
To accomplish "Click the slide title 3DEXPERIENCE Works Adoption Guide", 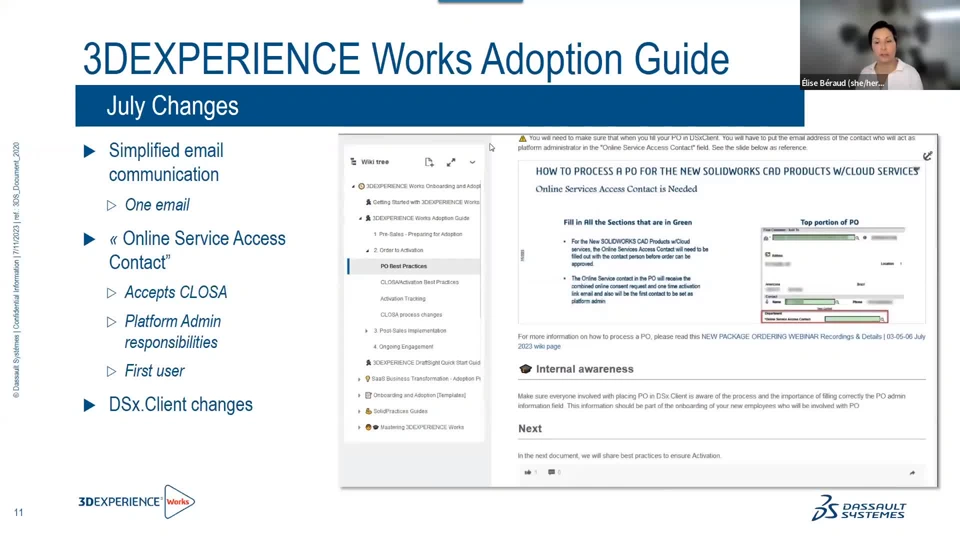I will pyautogui.click(x=406, y=59).
